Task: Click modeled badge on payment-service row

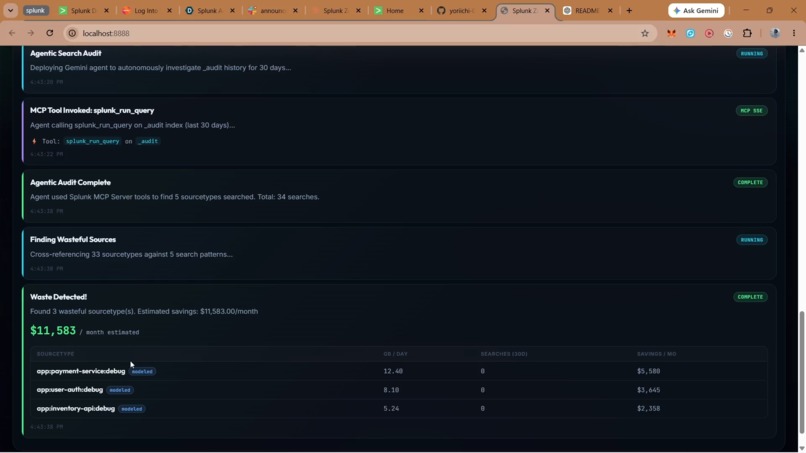Action: click(142, 371)
